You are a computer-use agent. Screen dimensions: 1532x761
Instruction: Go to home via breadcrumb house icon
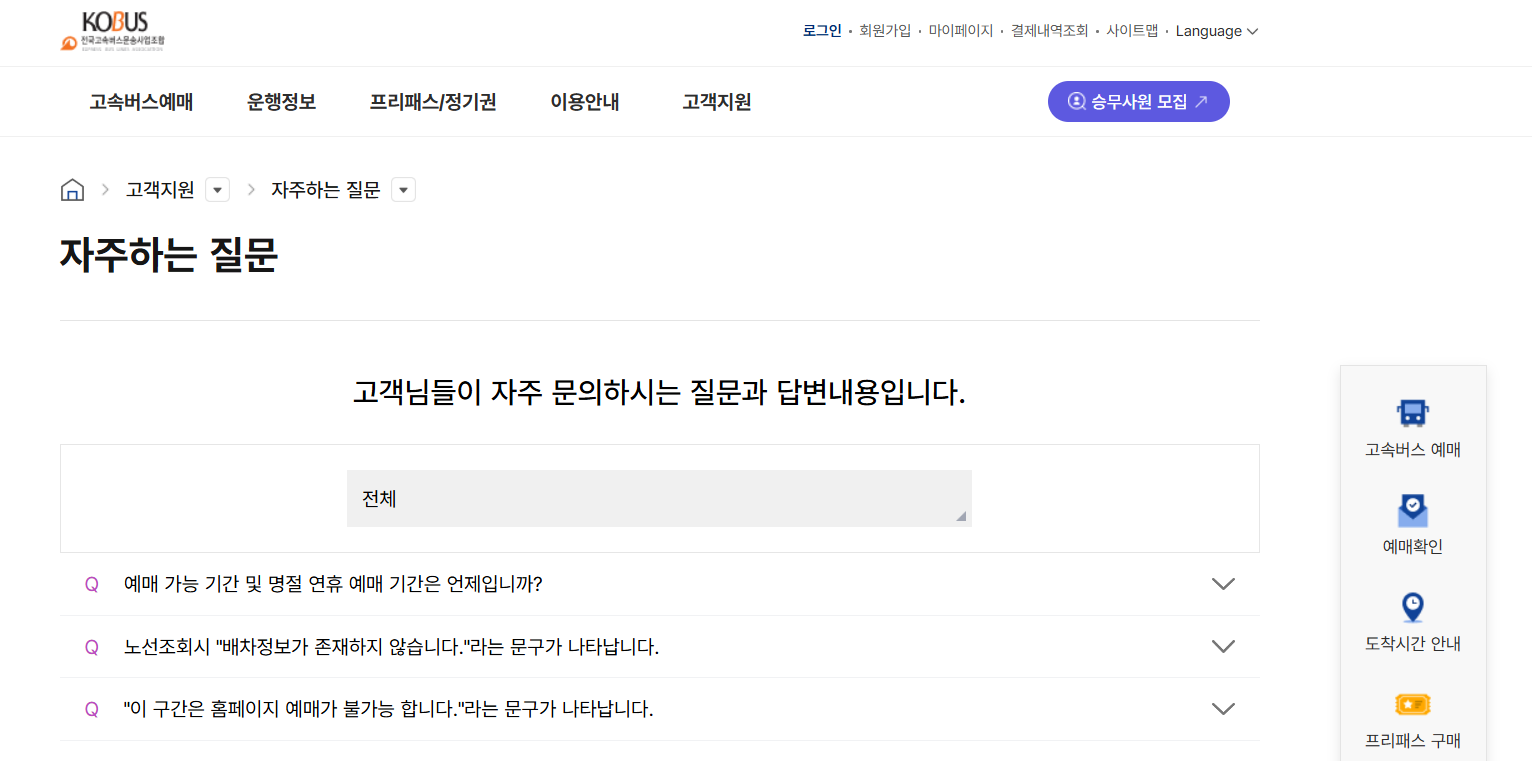coord(72,189)
